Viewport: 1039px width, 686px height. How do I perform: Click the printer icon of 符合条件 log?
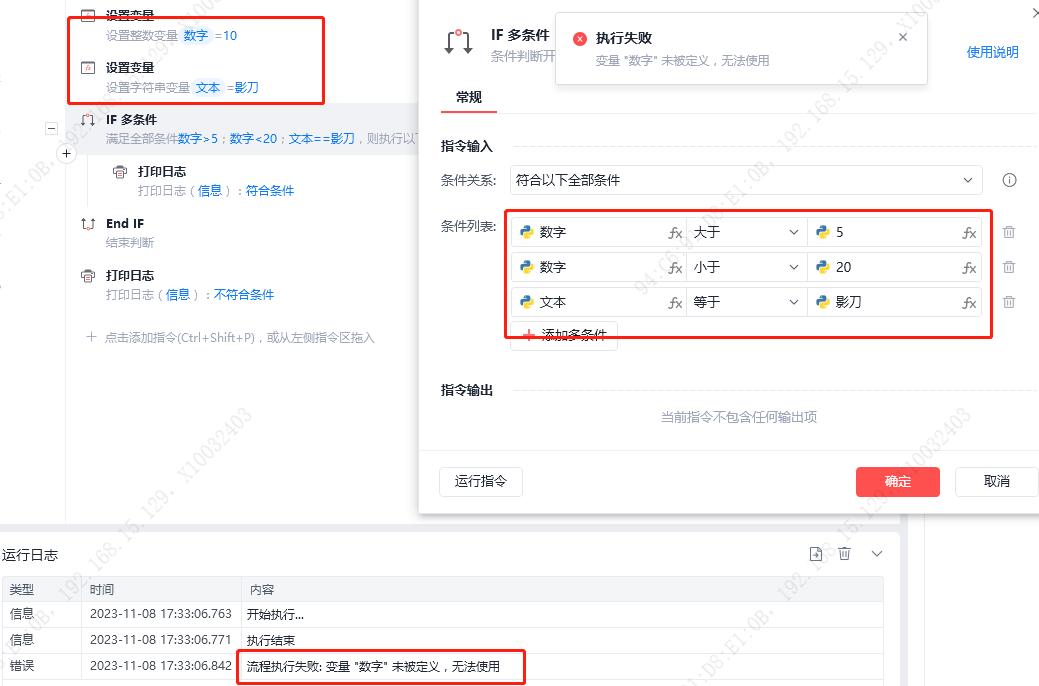tap(120, 172)
